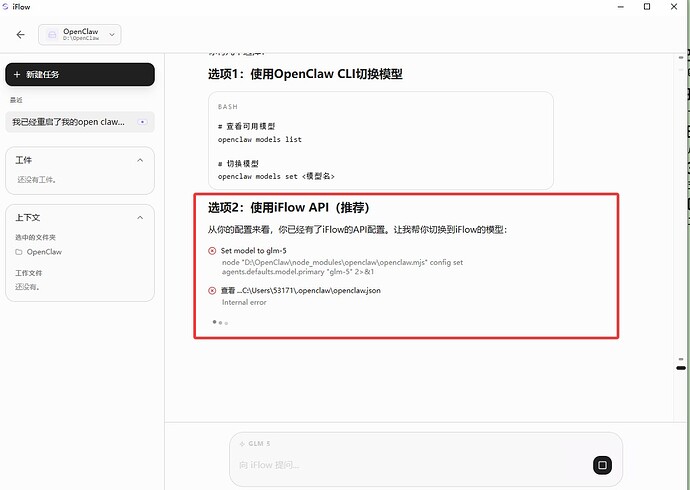Screen dimensions: 690x490
Task: Click the status indicator on the recent task
Action: click(142, 122)
